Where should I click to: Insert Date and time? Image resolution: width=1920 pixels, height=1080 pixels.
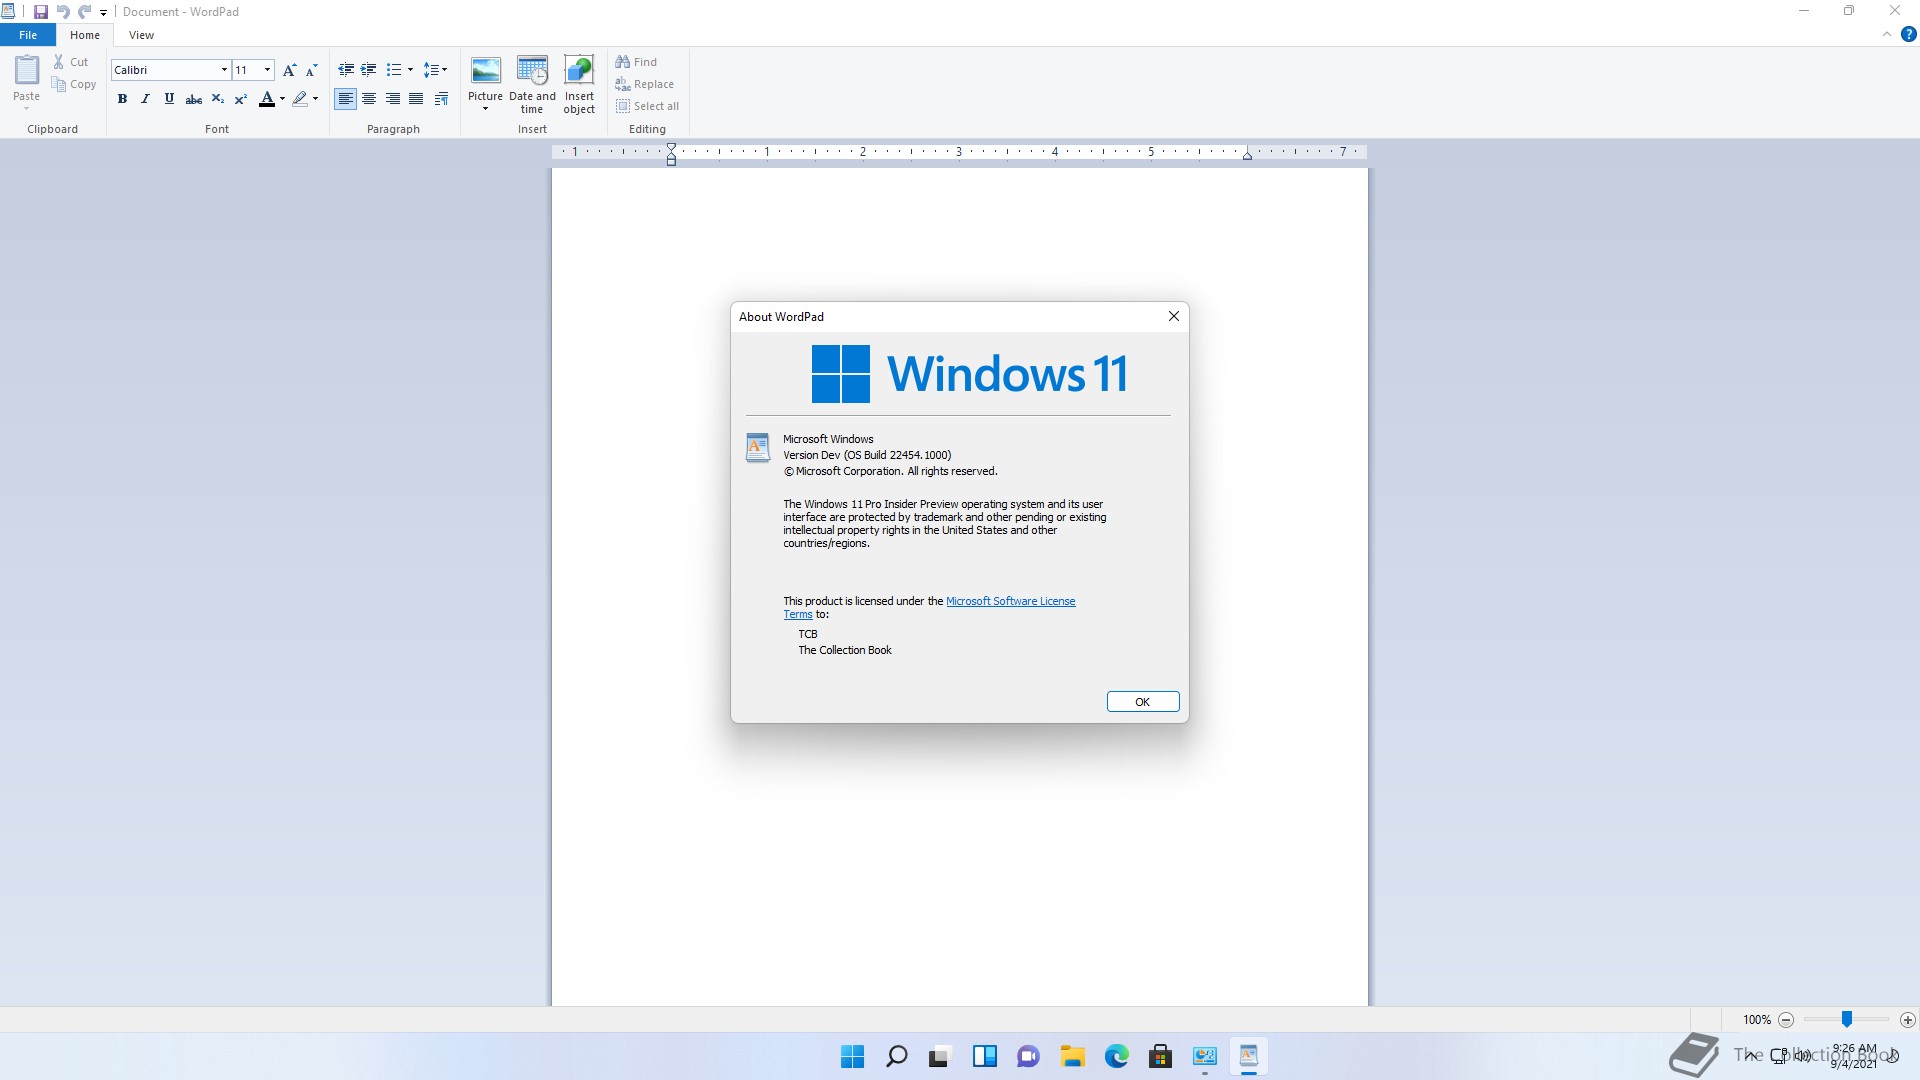[x=532, y=84]
